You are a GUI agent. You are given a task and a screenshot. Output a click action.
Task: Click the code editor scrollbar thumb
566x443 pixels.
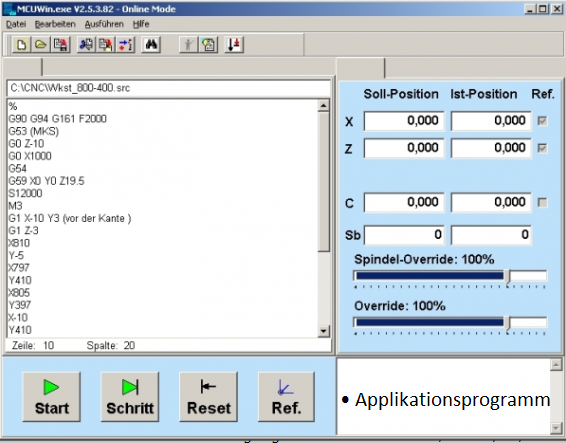[x=323, y=182]
